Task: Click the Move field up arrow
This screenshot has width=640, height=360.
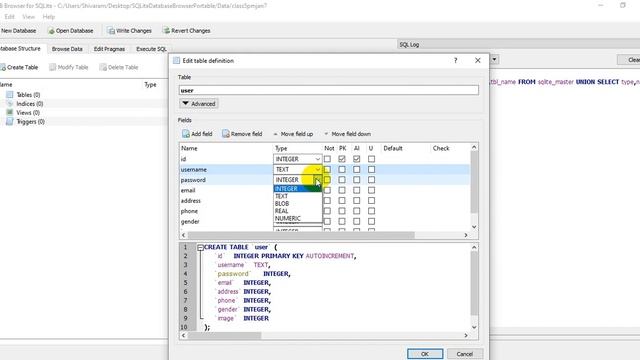Action: pyautogui.click(x=276, y=134)
